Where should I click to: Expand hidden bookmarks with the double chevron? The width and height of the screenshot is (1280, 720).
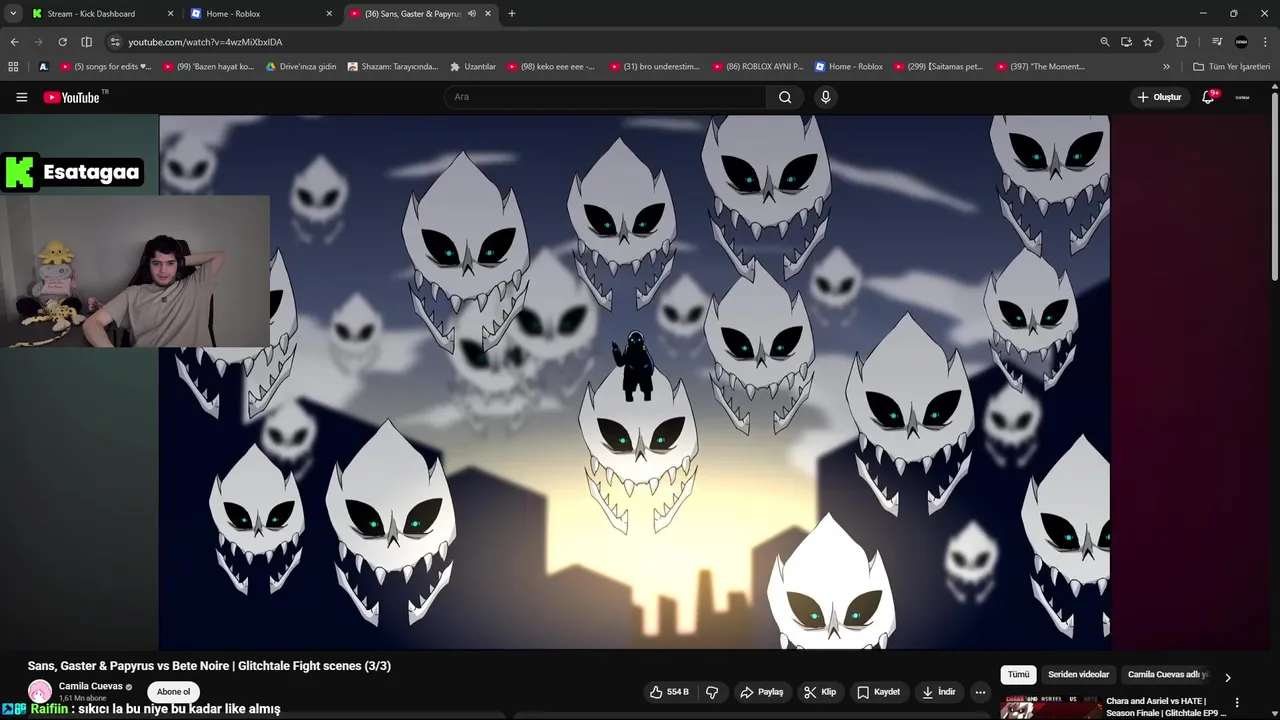click(1166, 67)
